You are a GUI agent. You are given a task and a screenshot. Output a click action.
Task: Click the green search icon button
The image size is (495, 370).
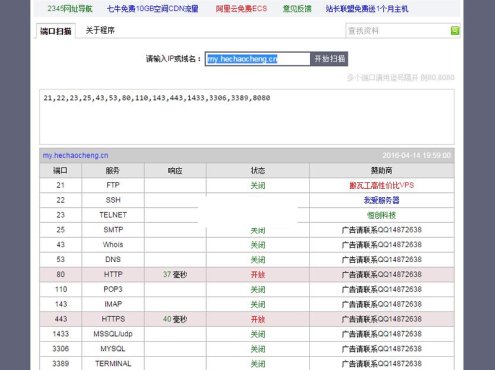tap(455, 31)
